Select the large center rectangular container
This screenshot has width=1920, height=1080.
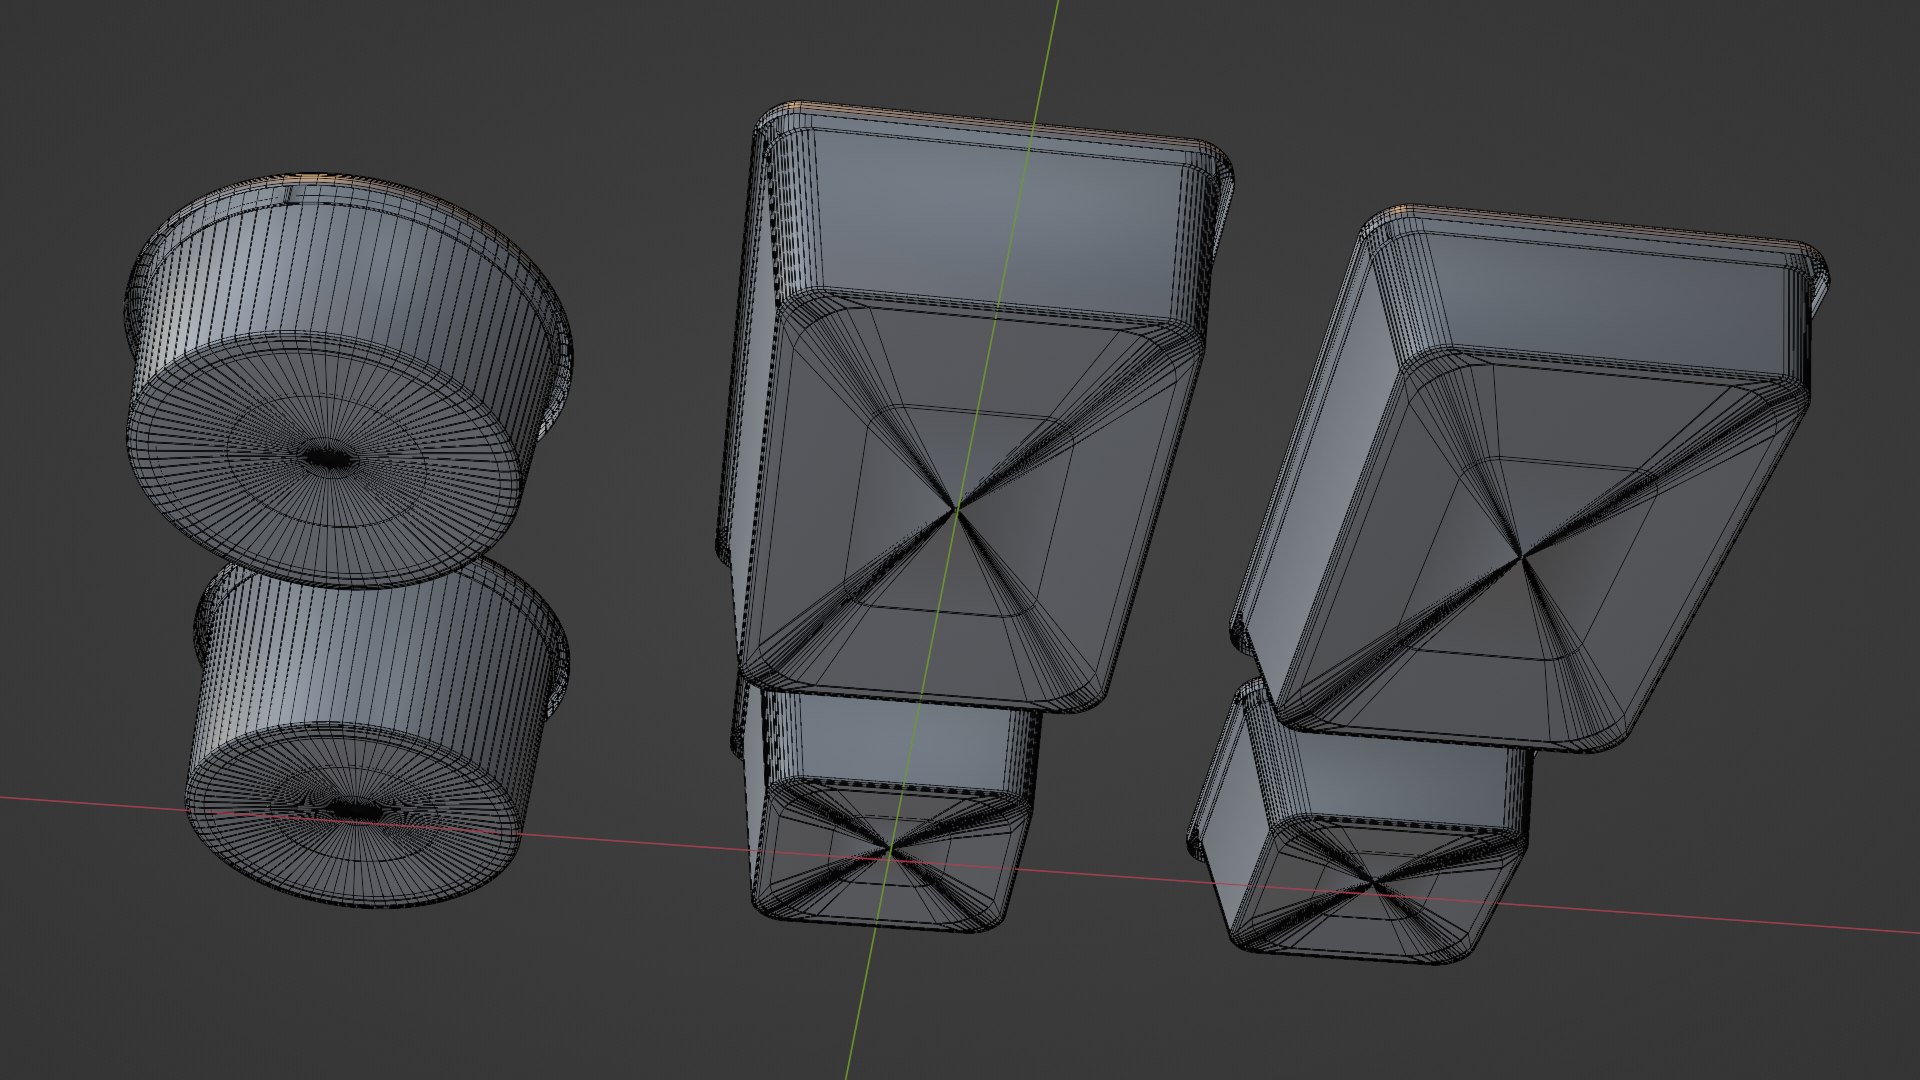click(x=975, y=405)
